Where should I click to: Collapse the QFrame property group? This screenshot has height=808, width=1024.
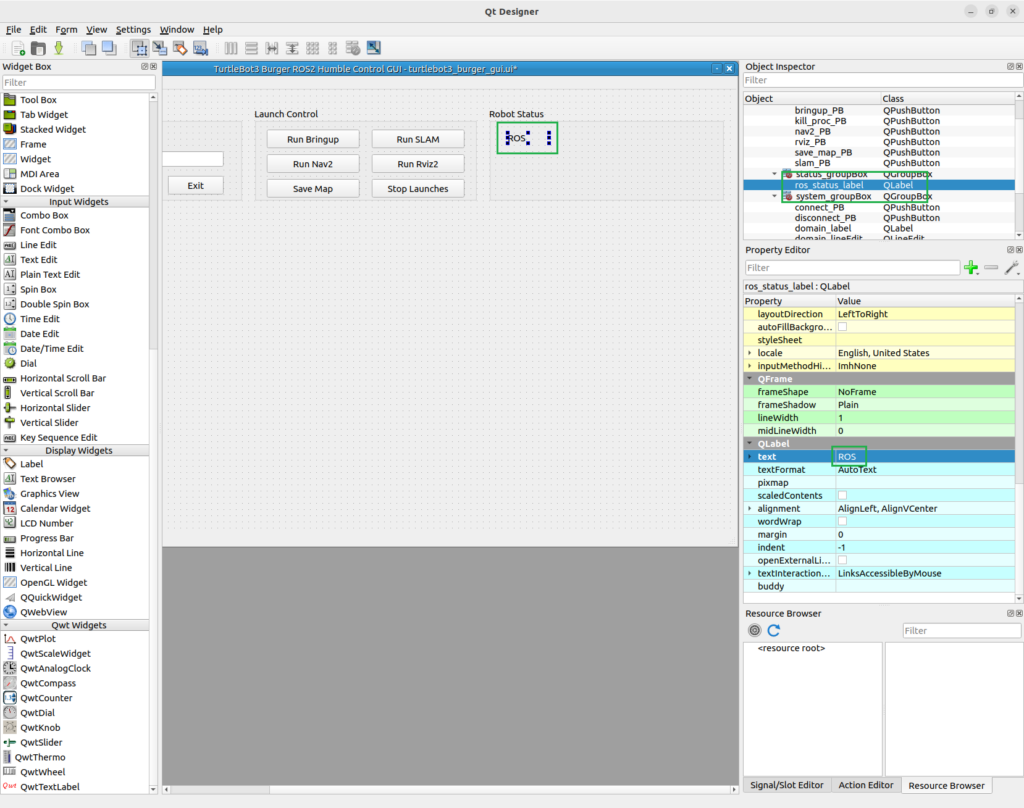pyautogui.click(x=750, y=379)
